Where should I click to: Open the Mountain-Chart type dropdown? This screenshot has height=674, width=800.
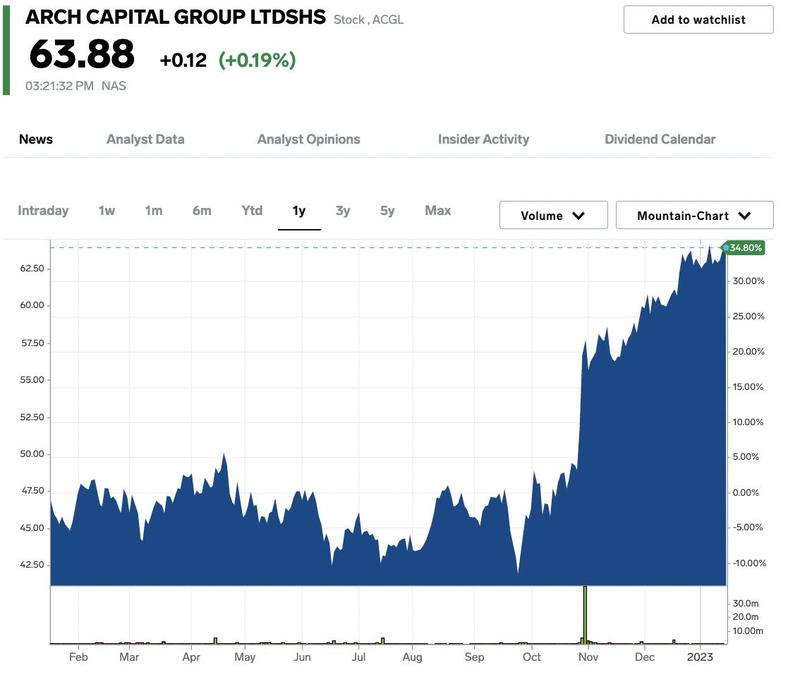click(694, 215)
